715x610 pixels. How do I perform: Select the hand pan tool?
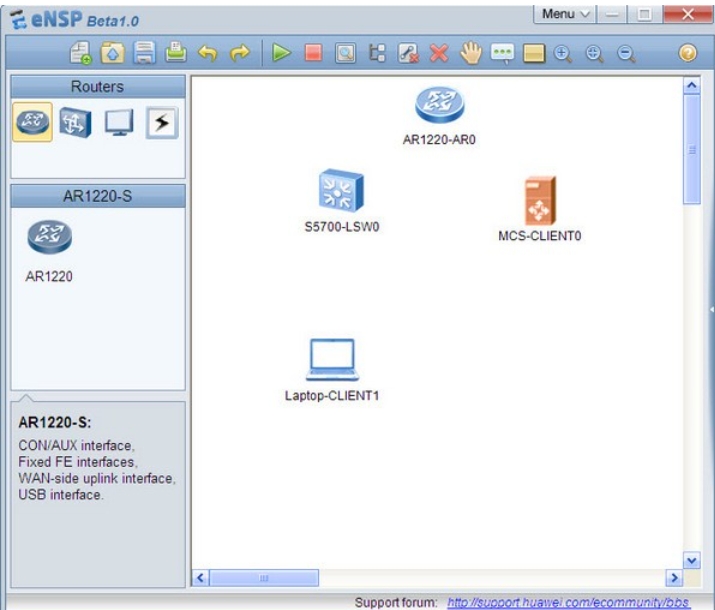[471, 52]
